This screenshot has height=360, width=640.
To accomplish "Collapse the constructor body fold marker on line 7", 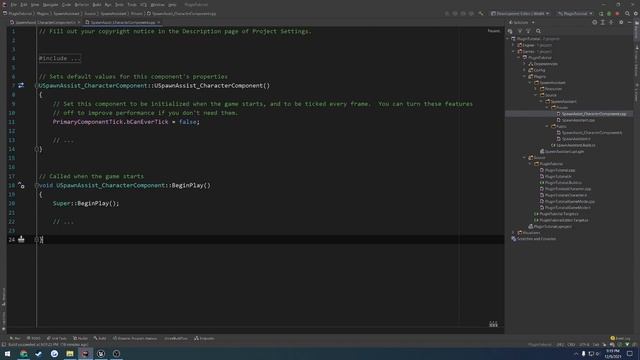I will [x=36, y=86].
